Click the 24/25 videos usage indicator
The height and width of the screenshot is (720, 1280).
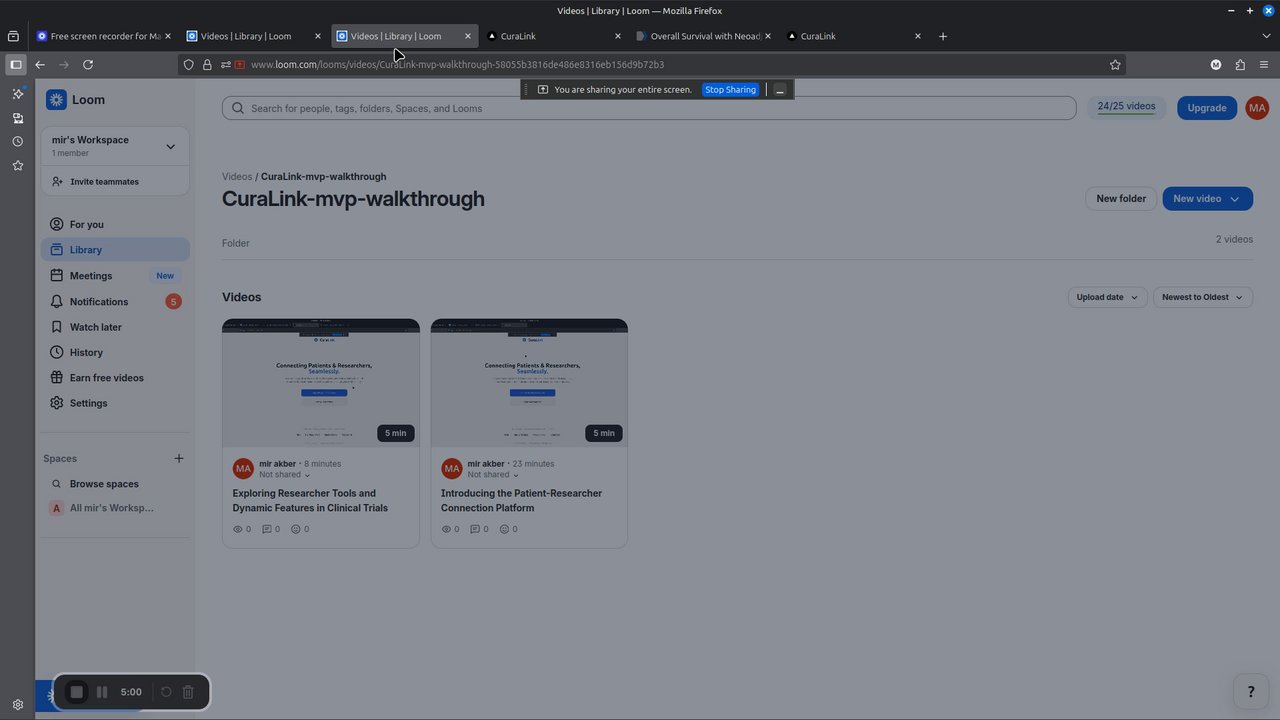[1126, 107]
